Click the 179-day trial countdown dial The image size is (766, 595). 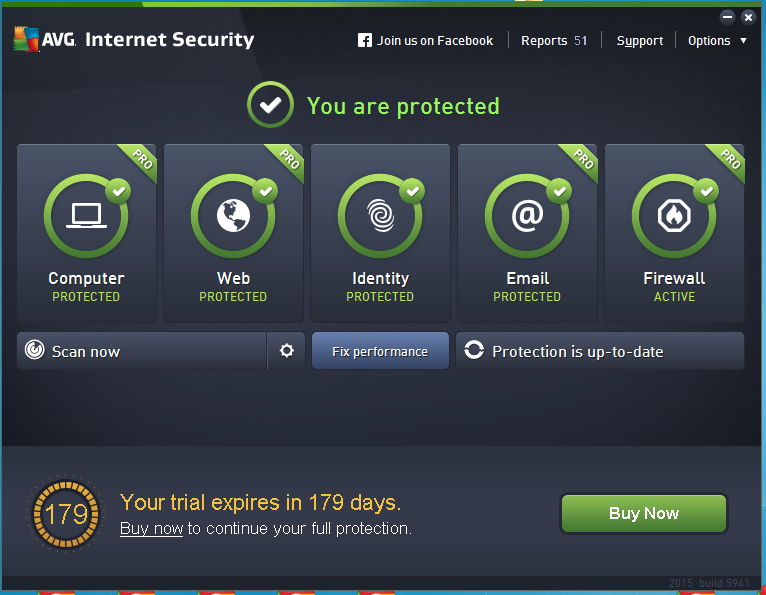[x=66, y=515]
